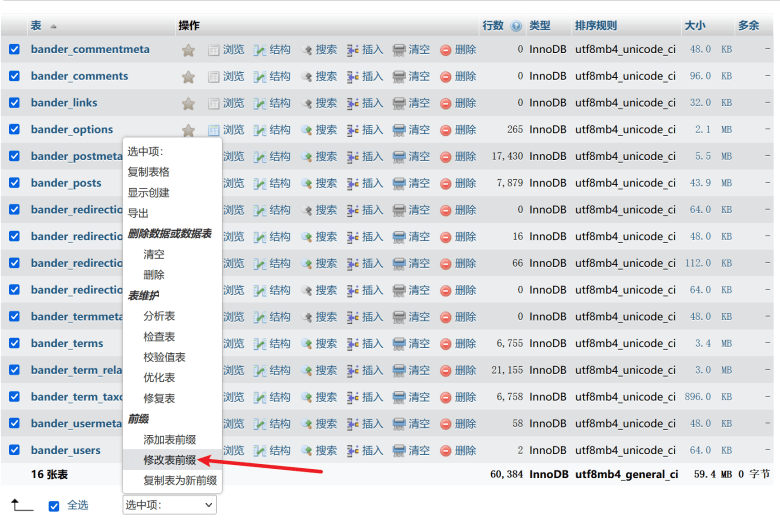The width and height of the screenshot is (780, 527).
Task: Click the favorite star for bander_options
Action: pyautogui.click(x=188, y=130)
